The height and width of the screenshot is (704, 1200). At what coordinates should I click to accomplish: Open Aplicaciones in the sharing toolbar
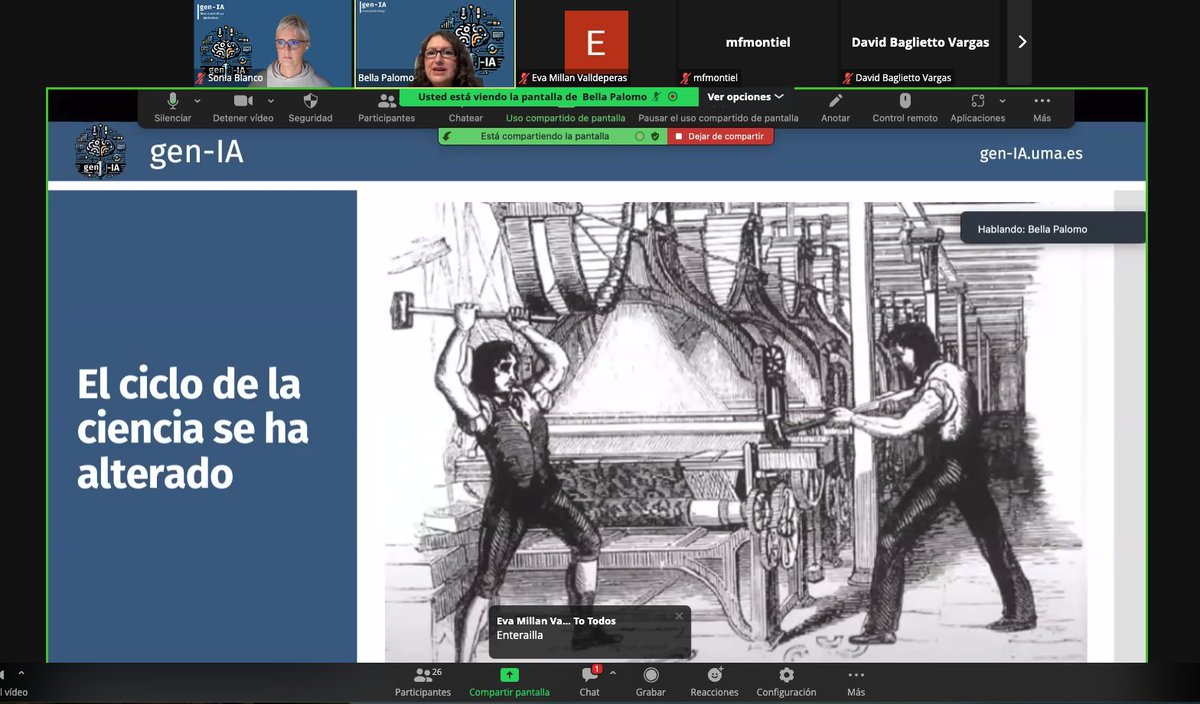[x=978, y=107]
